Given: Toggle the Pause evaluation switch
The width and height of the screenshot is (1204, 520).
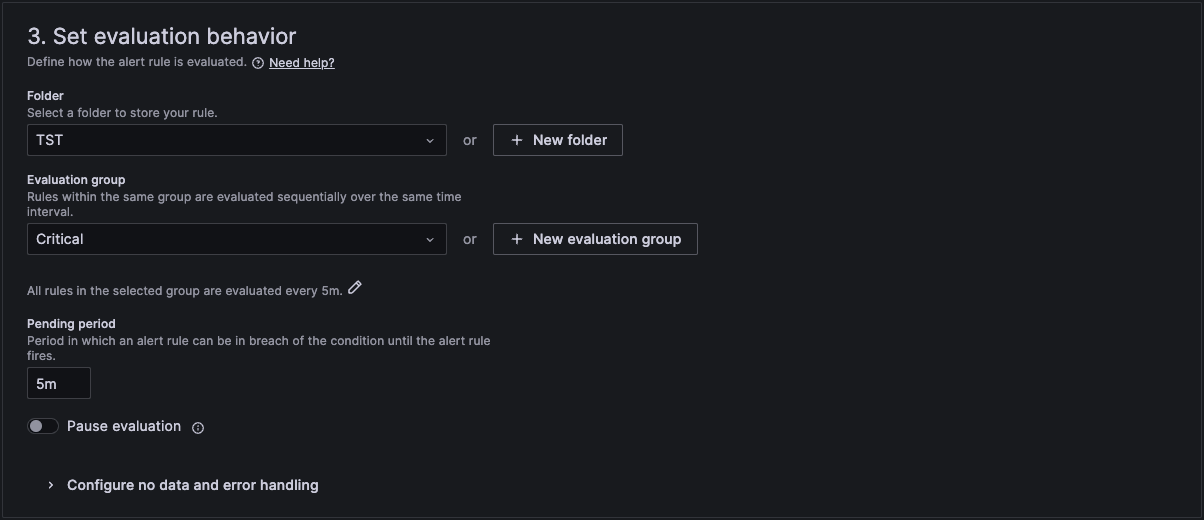Looking at the screenshot, I should pos(43,426).
